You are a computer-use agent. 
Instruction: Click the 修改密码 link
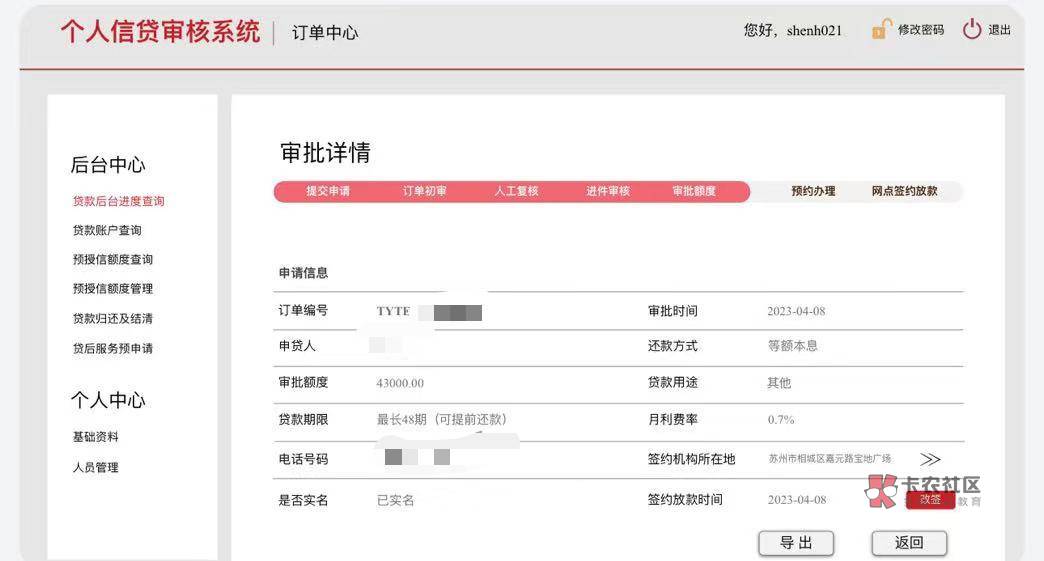[920, 30]
